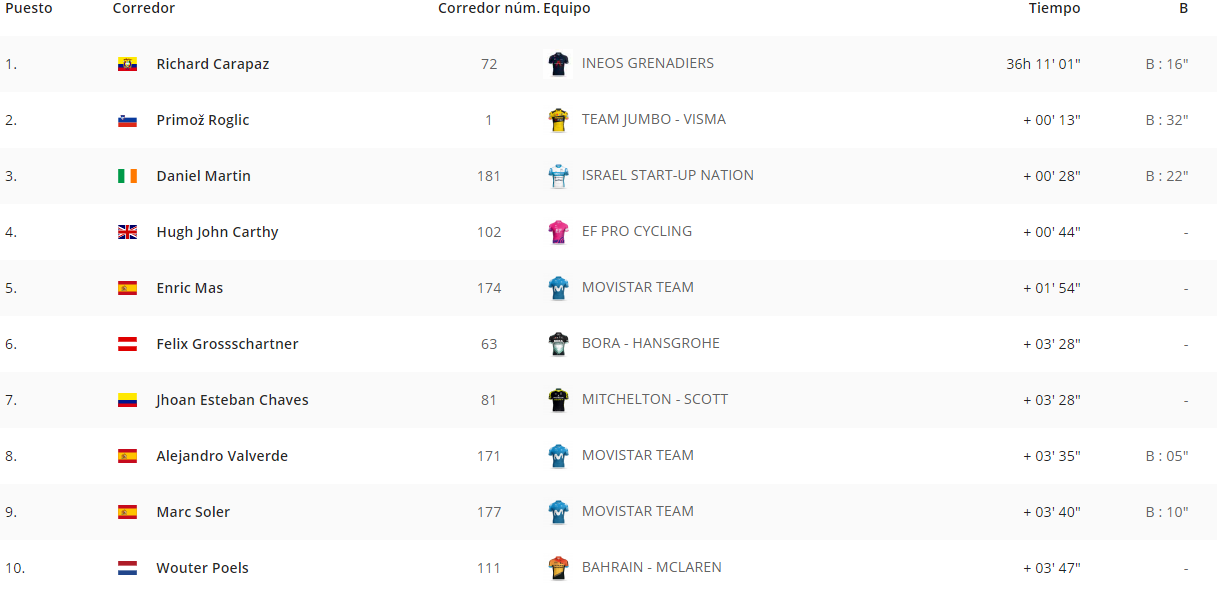Click the Bahrain-McLaren jersey icon
Image resolution: width=1217 pixels, height=596 pixels.
[558, 568]
